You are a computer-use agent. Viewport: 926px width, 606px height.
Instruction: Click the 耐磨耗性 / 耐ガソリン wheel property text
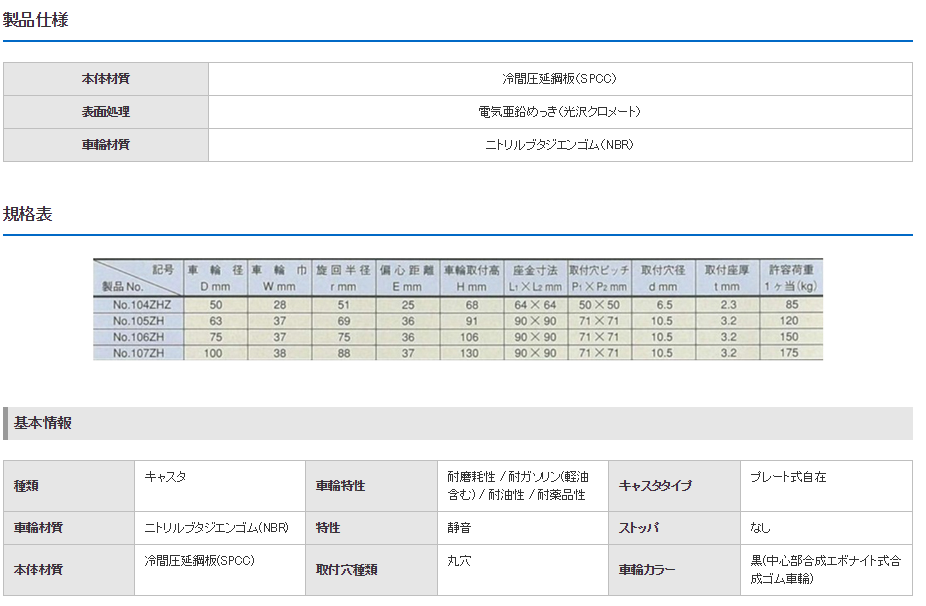518,486
